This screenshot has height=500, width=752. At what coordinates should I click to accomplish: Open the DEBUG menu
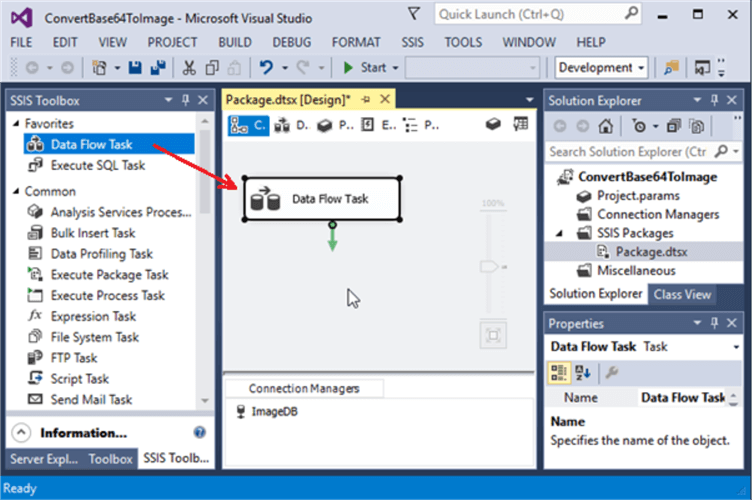(292, 43)
